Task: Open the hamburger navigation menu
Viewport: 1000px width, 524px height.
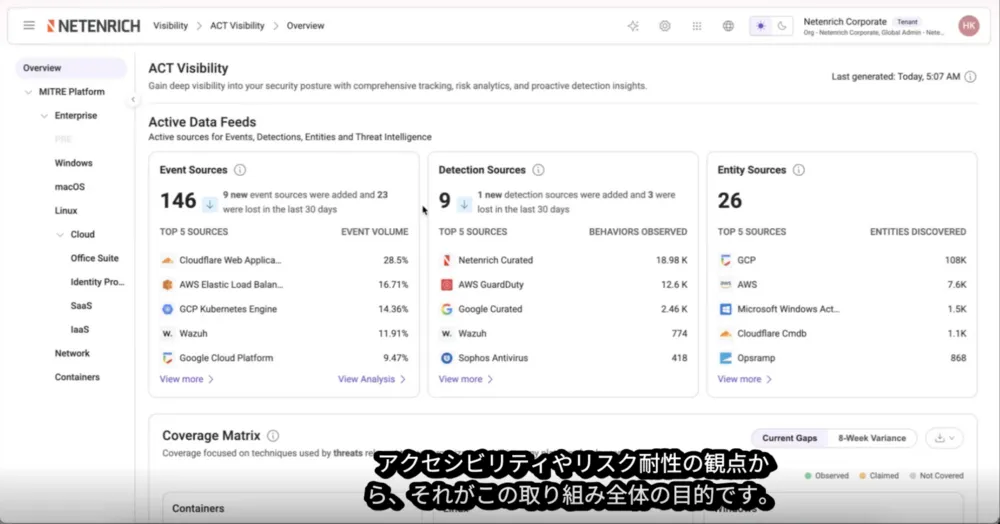Action: click(29, 25)
